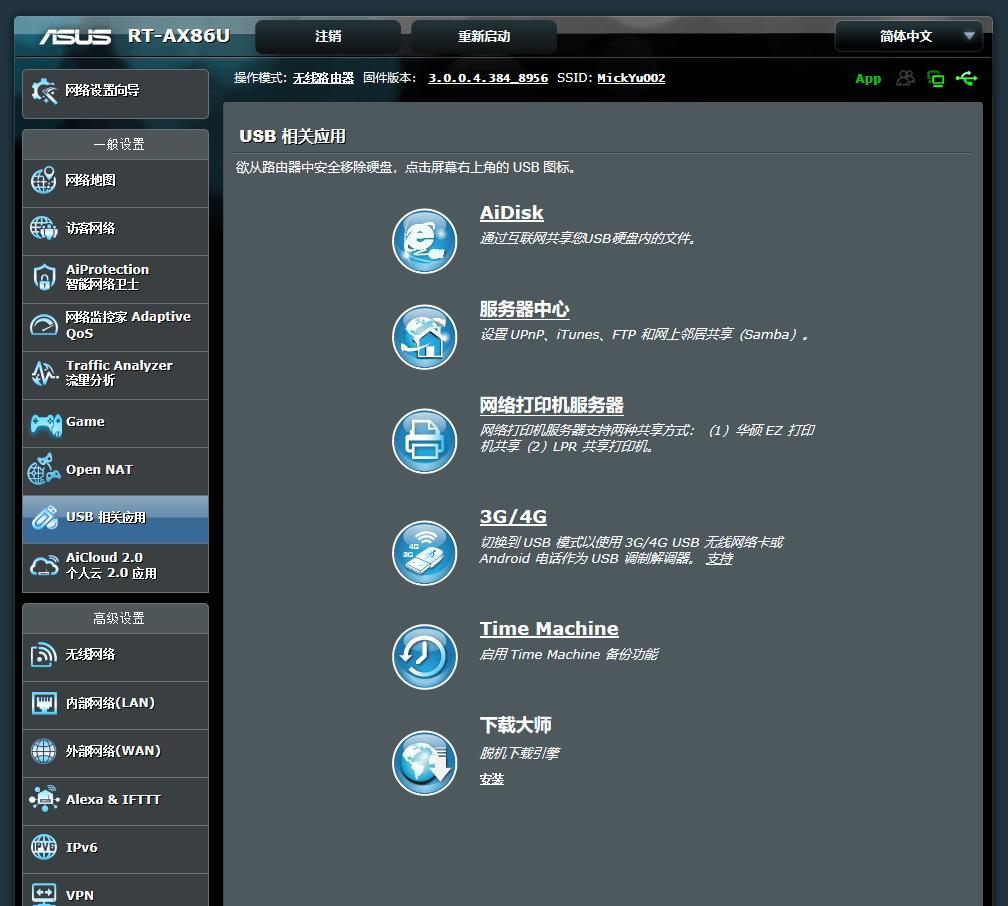The height and width of the screenshot is (906, 1008).
Task: Select the 3G/4G USB modem icon
Action: tap(424, 553)
